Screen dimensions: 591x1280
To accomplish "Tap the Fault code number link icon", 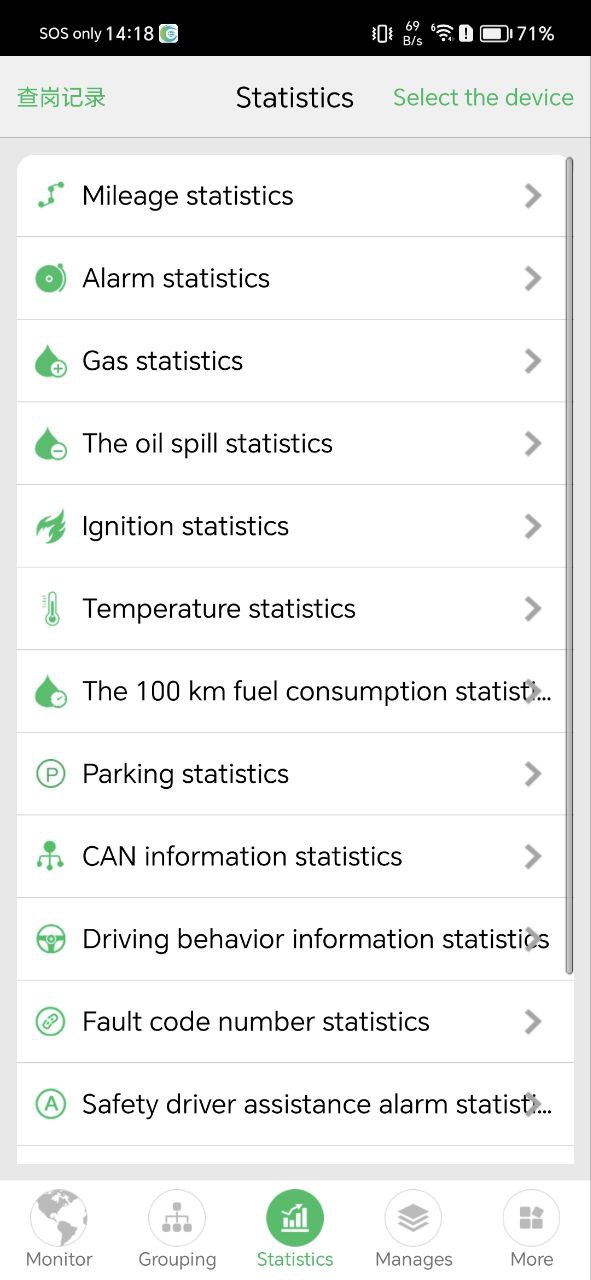I will point(50,1021).
